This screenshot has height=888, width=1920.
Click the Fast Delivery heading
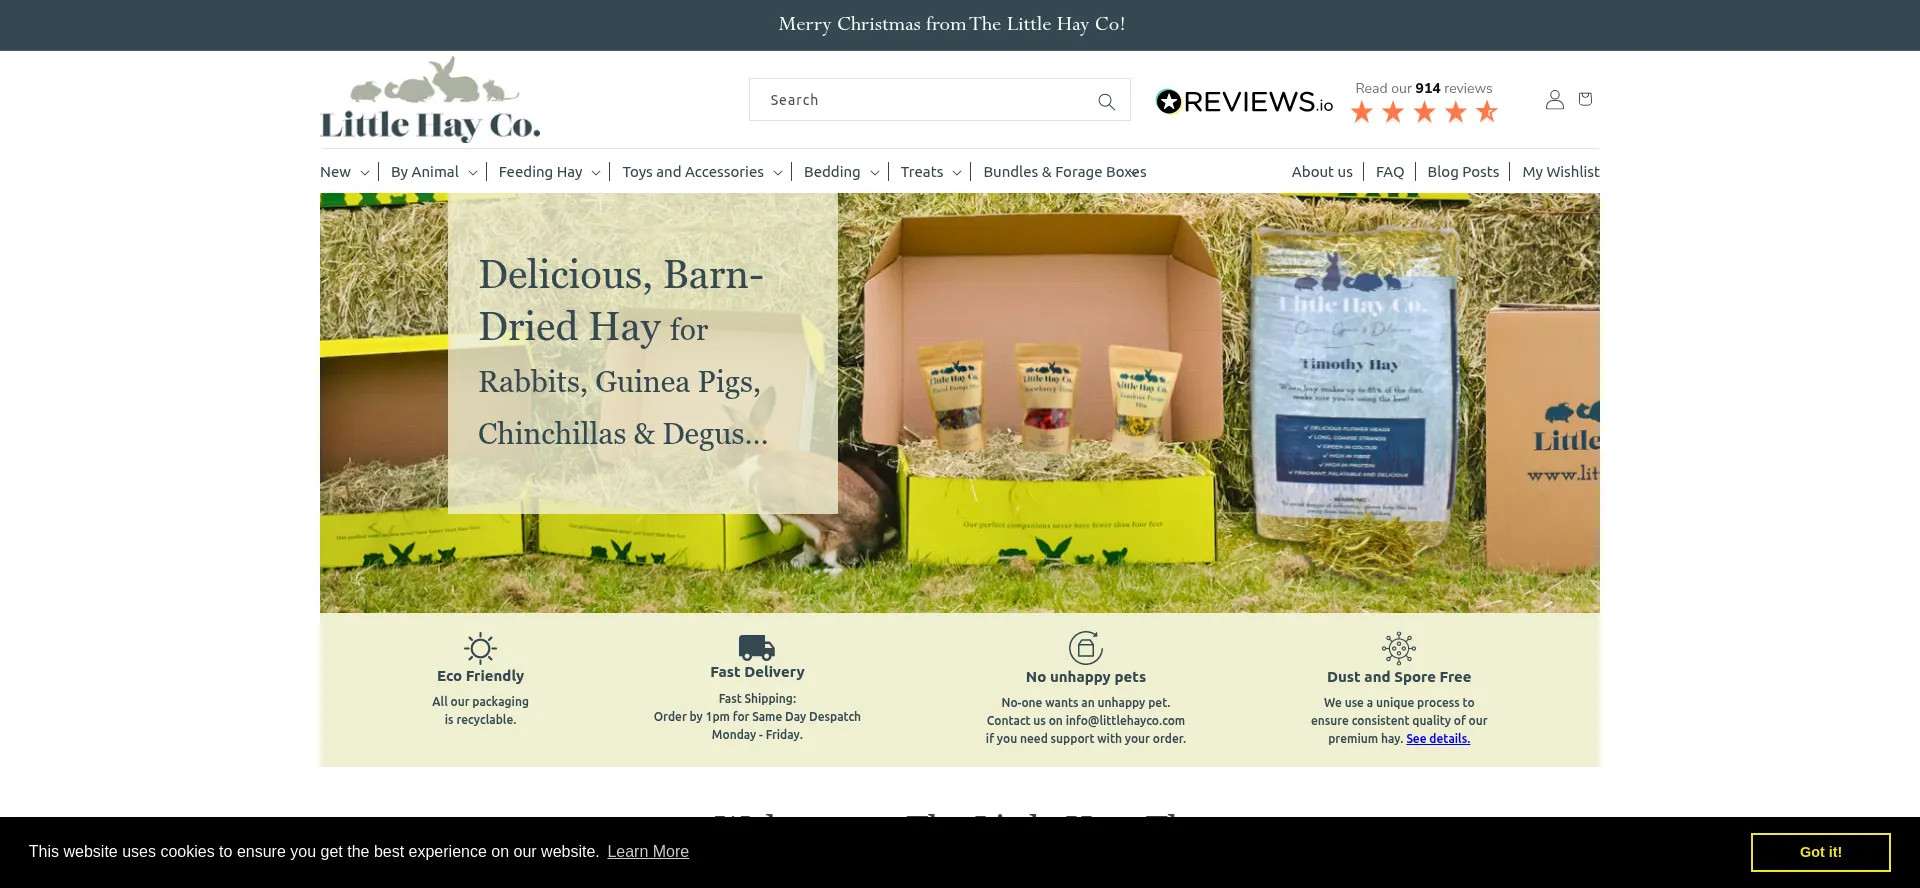tap(757, 672)
